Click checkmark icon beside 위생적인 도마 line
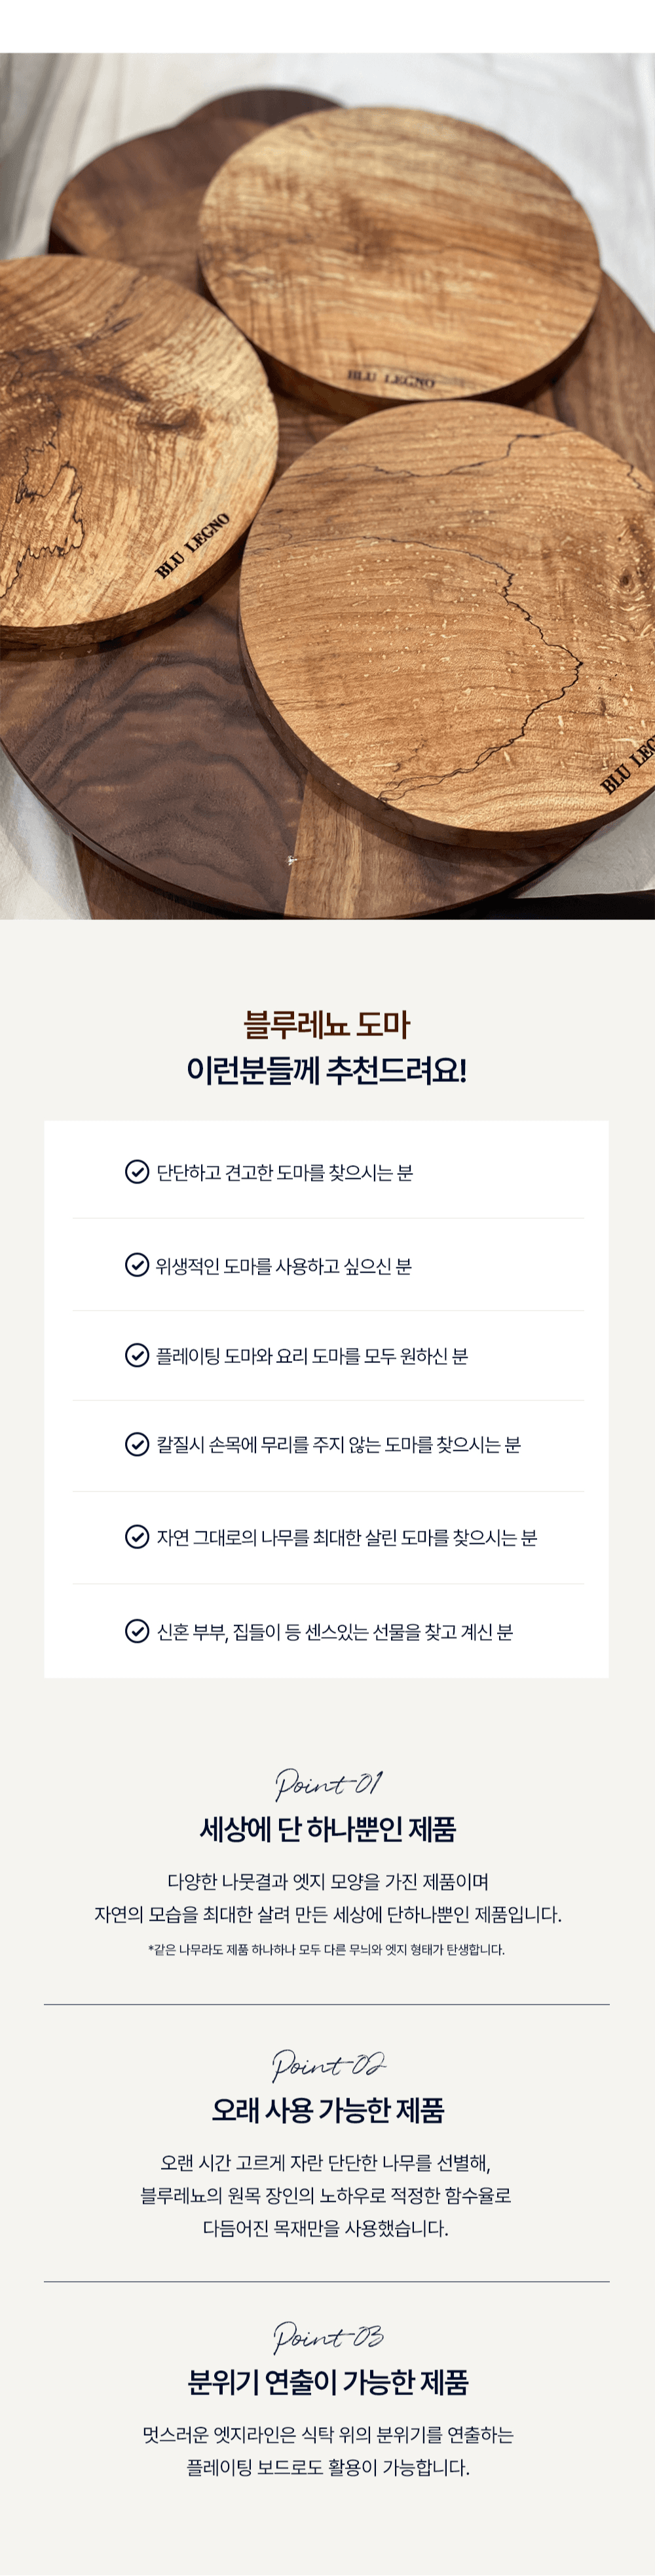 (x=137, y=1265)
